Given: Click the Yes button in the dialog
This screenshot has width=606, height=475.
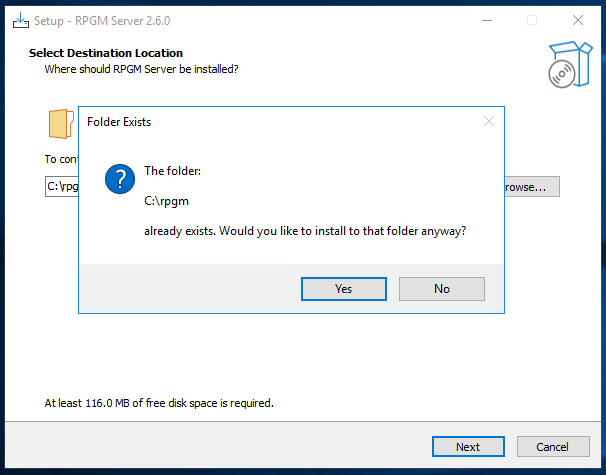Looking at the screenshot, I should [x=343, y=288].
